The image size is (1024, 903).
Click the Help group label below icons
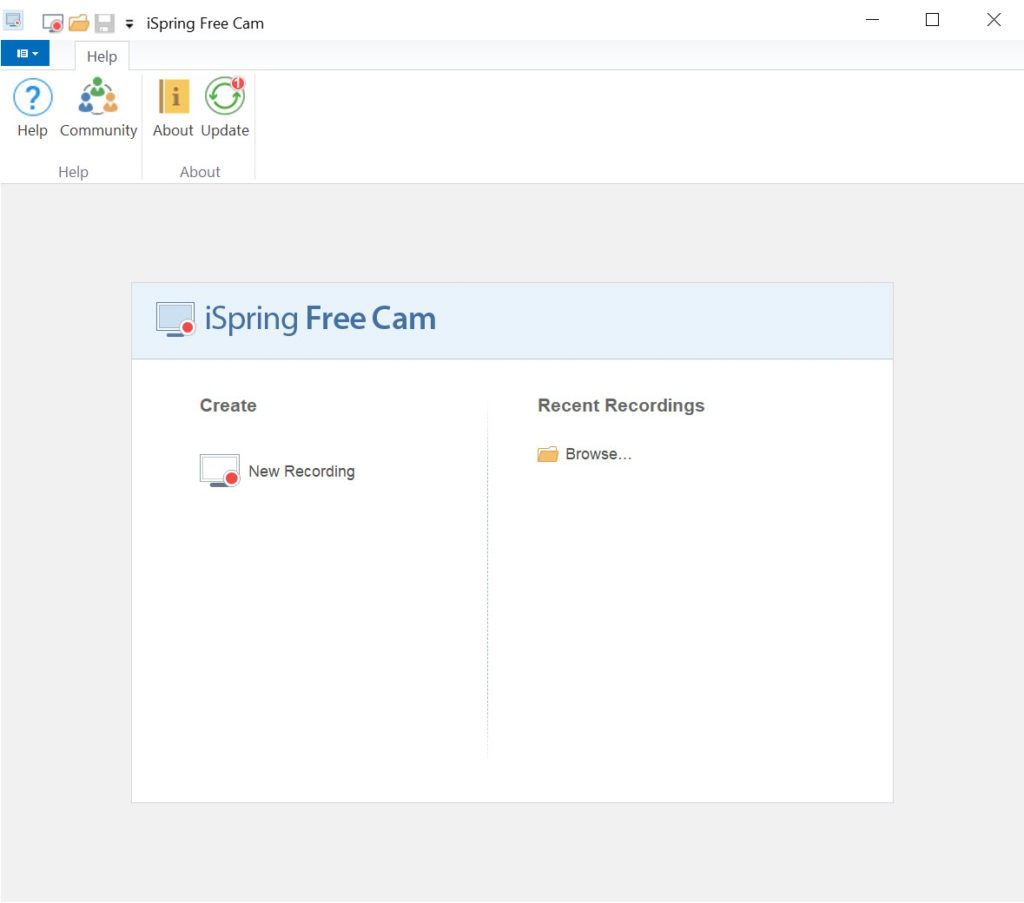[x=73, y=172]
